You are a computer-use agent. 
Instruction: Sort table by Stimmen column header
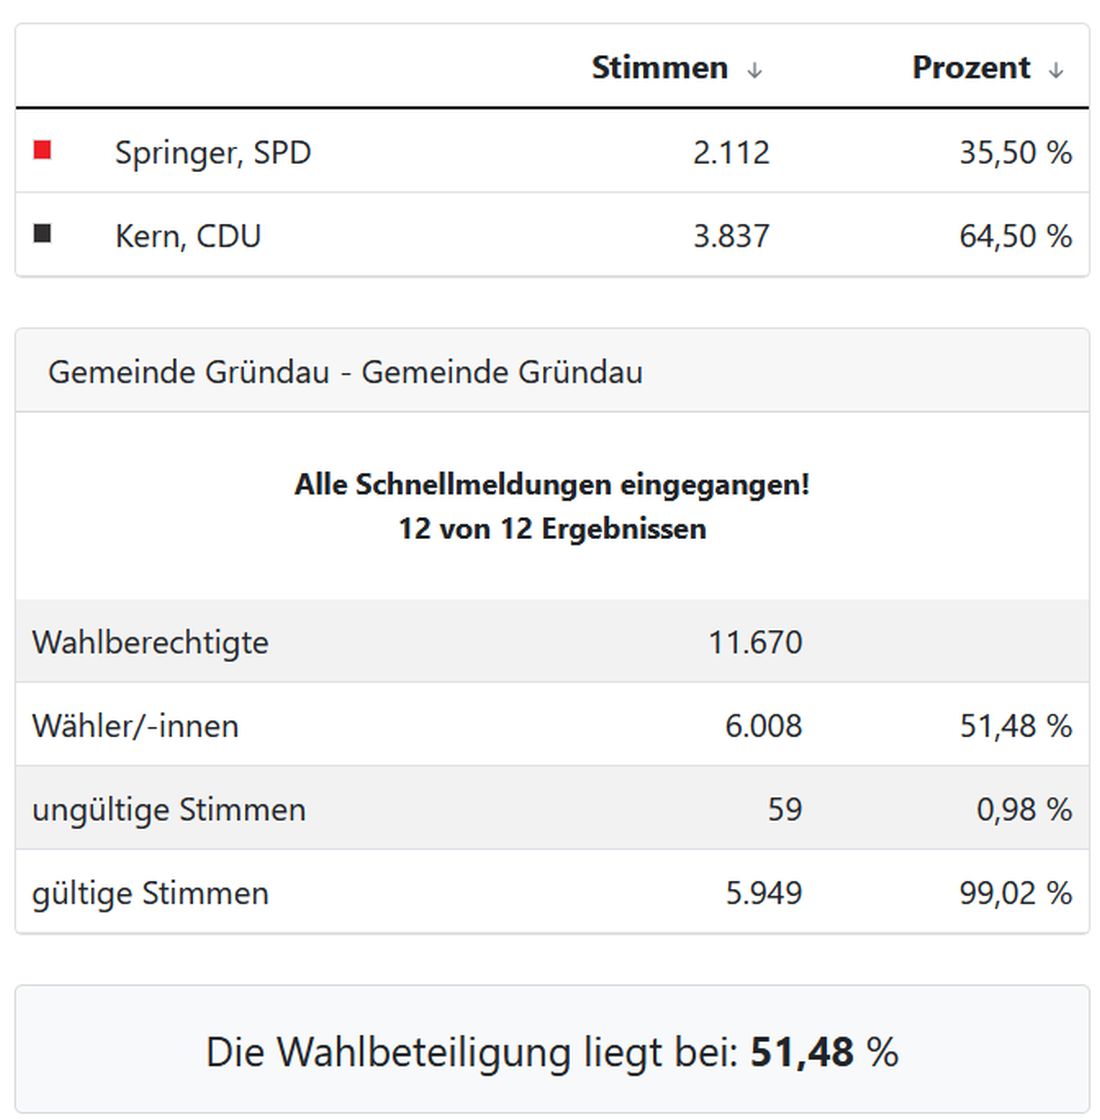click(x=660, y=67)
